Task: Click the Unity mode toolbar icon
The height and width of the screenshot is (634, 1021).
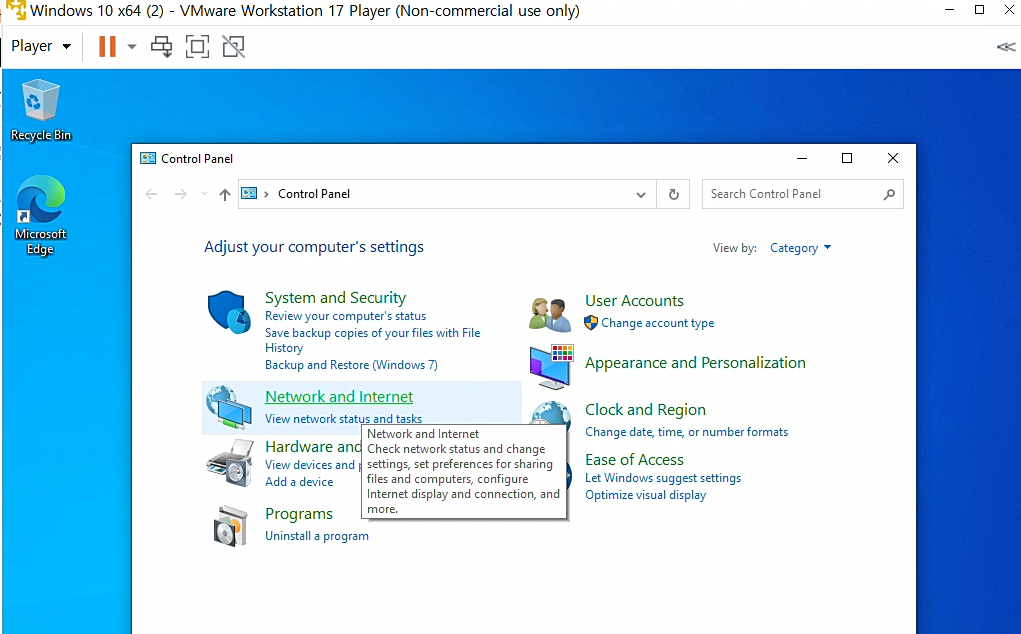Action: point(233,46)
